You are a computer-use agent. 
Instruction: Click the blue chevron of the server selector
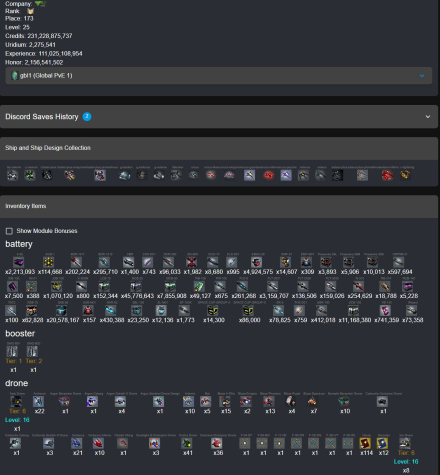point(422,76)
